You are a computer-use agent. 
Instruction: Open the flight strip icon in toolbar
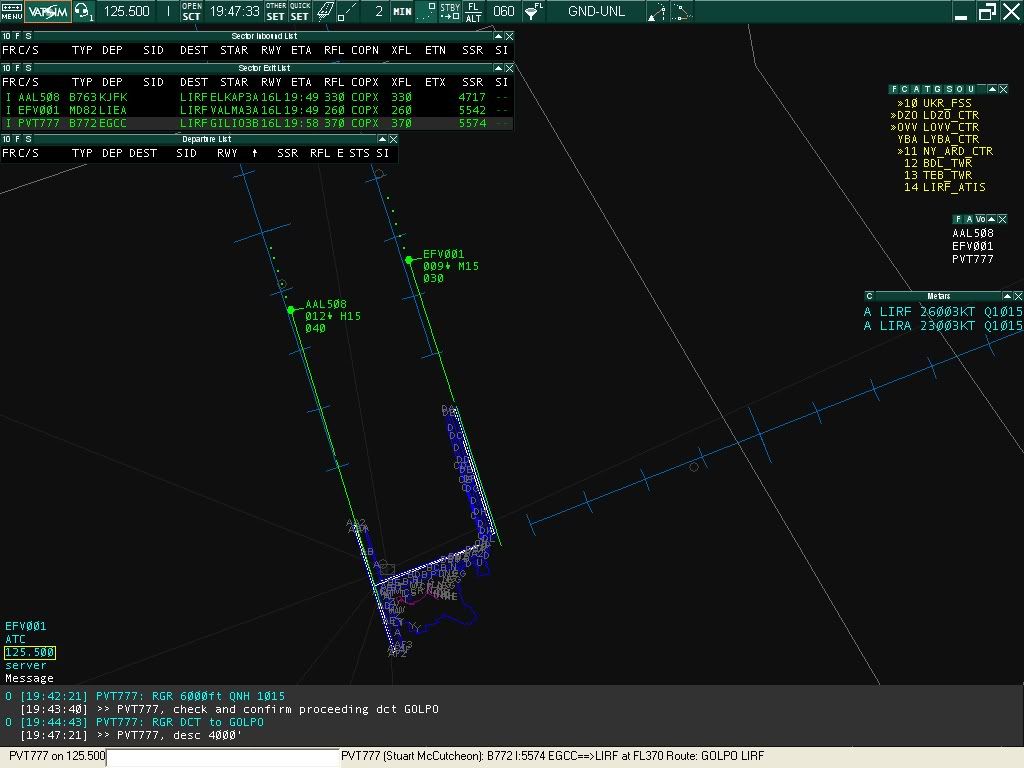pos(325,11)
